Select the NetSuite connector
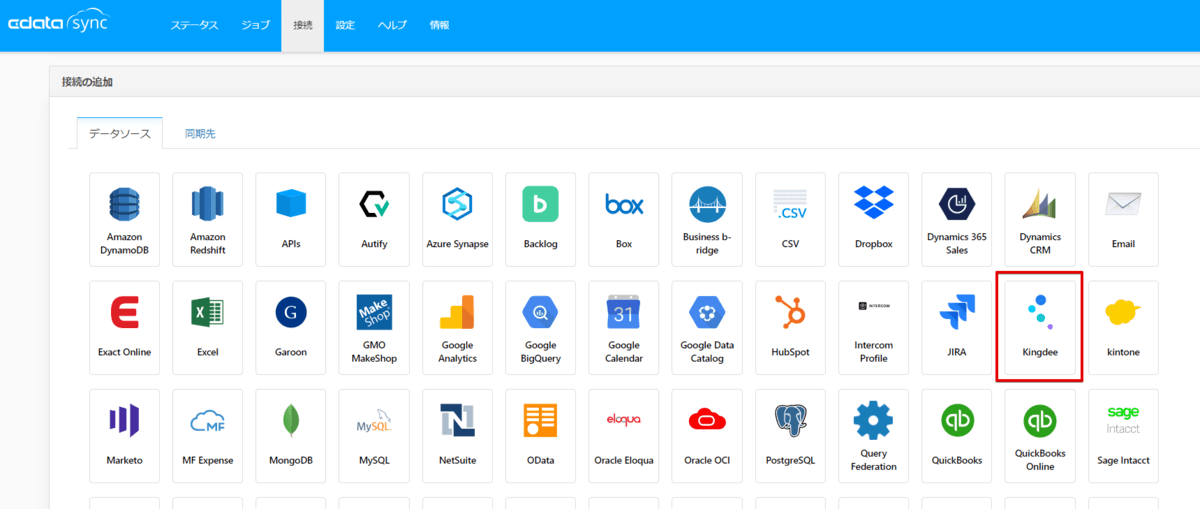Image resolution: width=1200 pixels, height=509 pixels. (x=457, y=436)
